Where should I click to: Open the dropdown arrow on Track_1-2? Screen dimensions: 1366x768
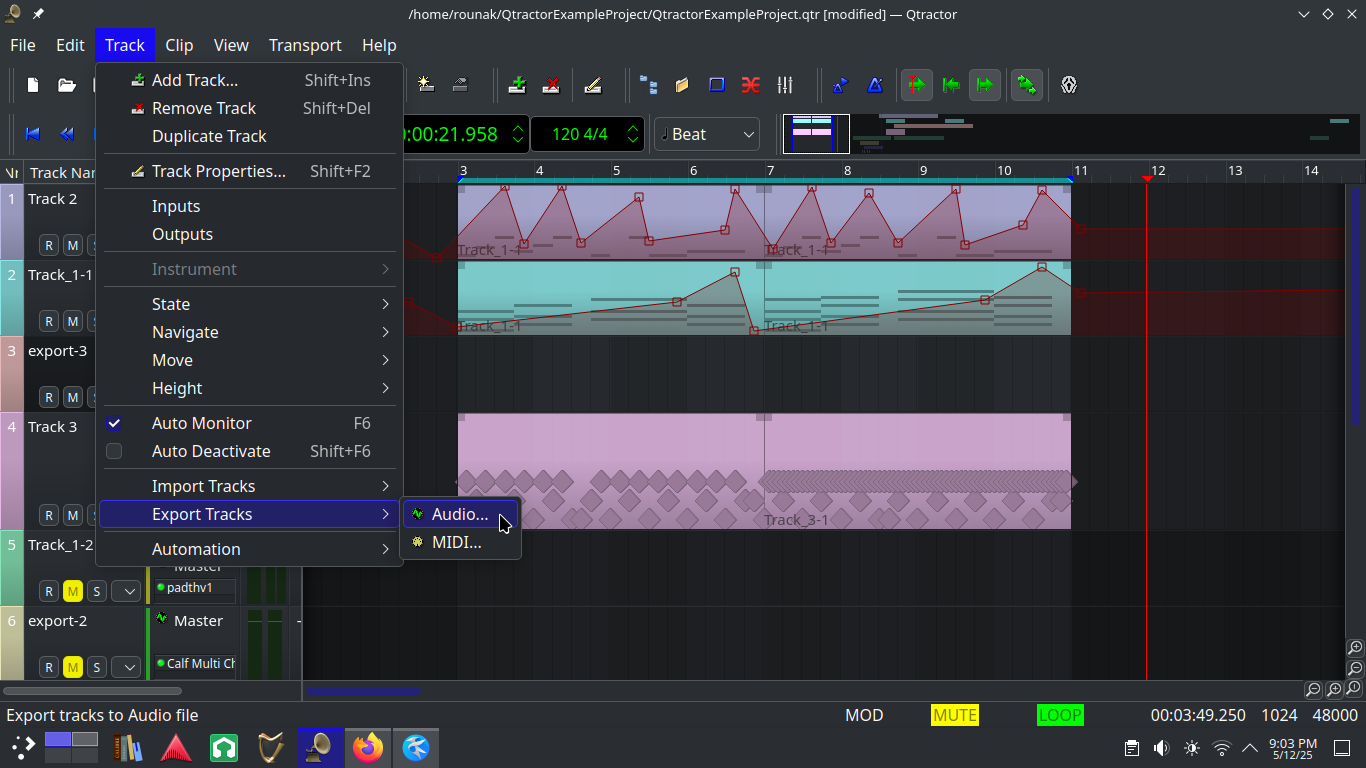point(126,591)
